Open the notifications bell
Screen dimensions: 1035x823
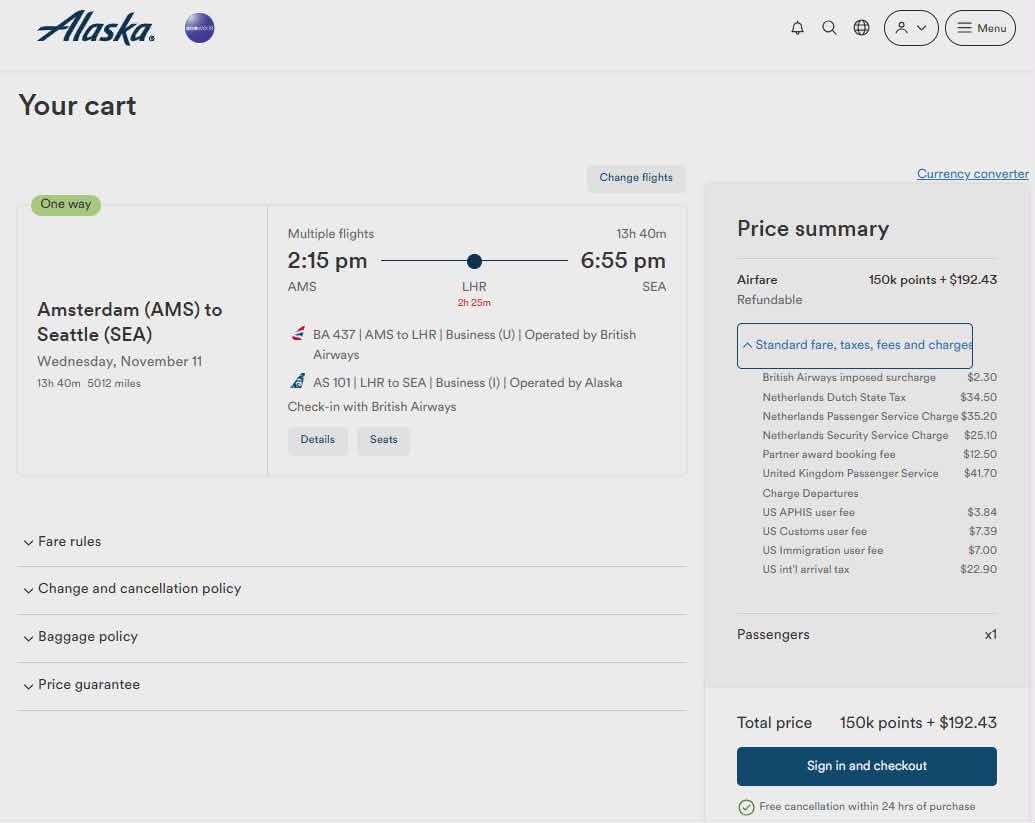pos(797,28)
